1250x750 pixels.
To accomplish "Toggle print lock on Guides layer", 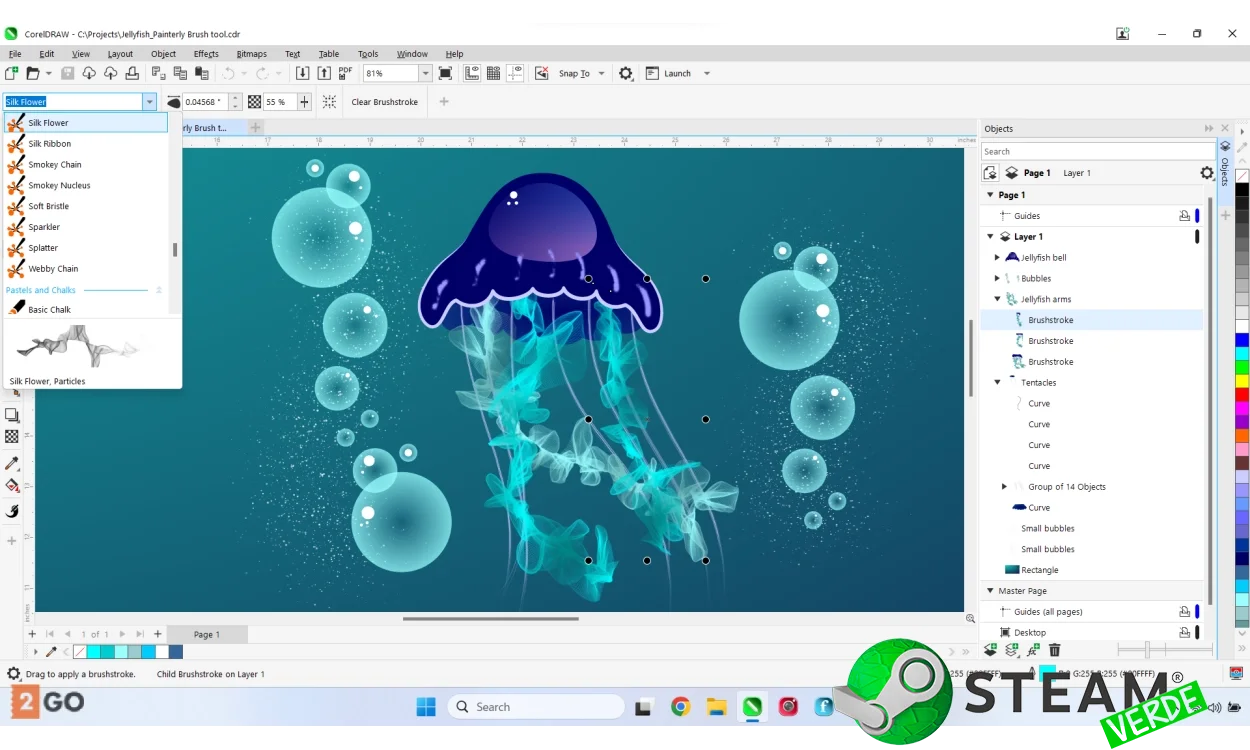I will (x=1184, y=216).
